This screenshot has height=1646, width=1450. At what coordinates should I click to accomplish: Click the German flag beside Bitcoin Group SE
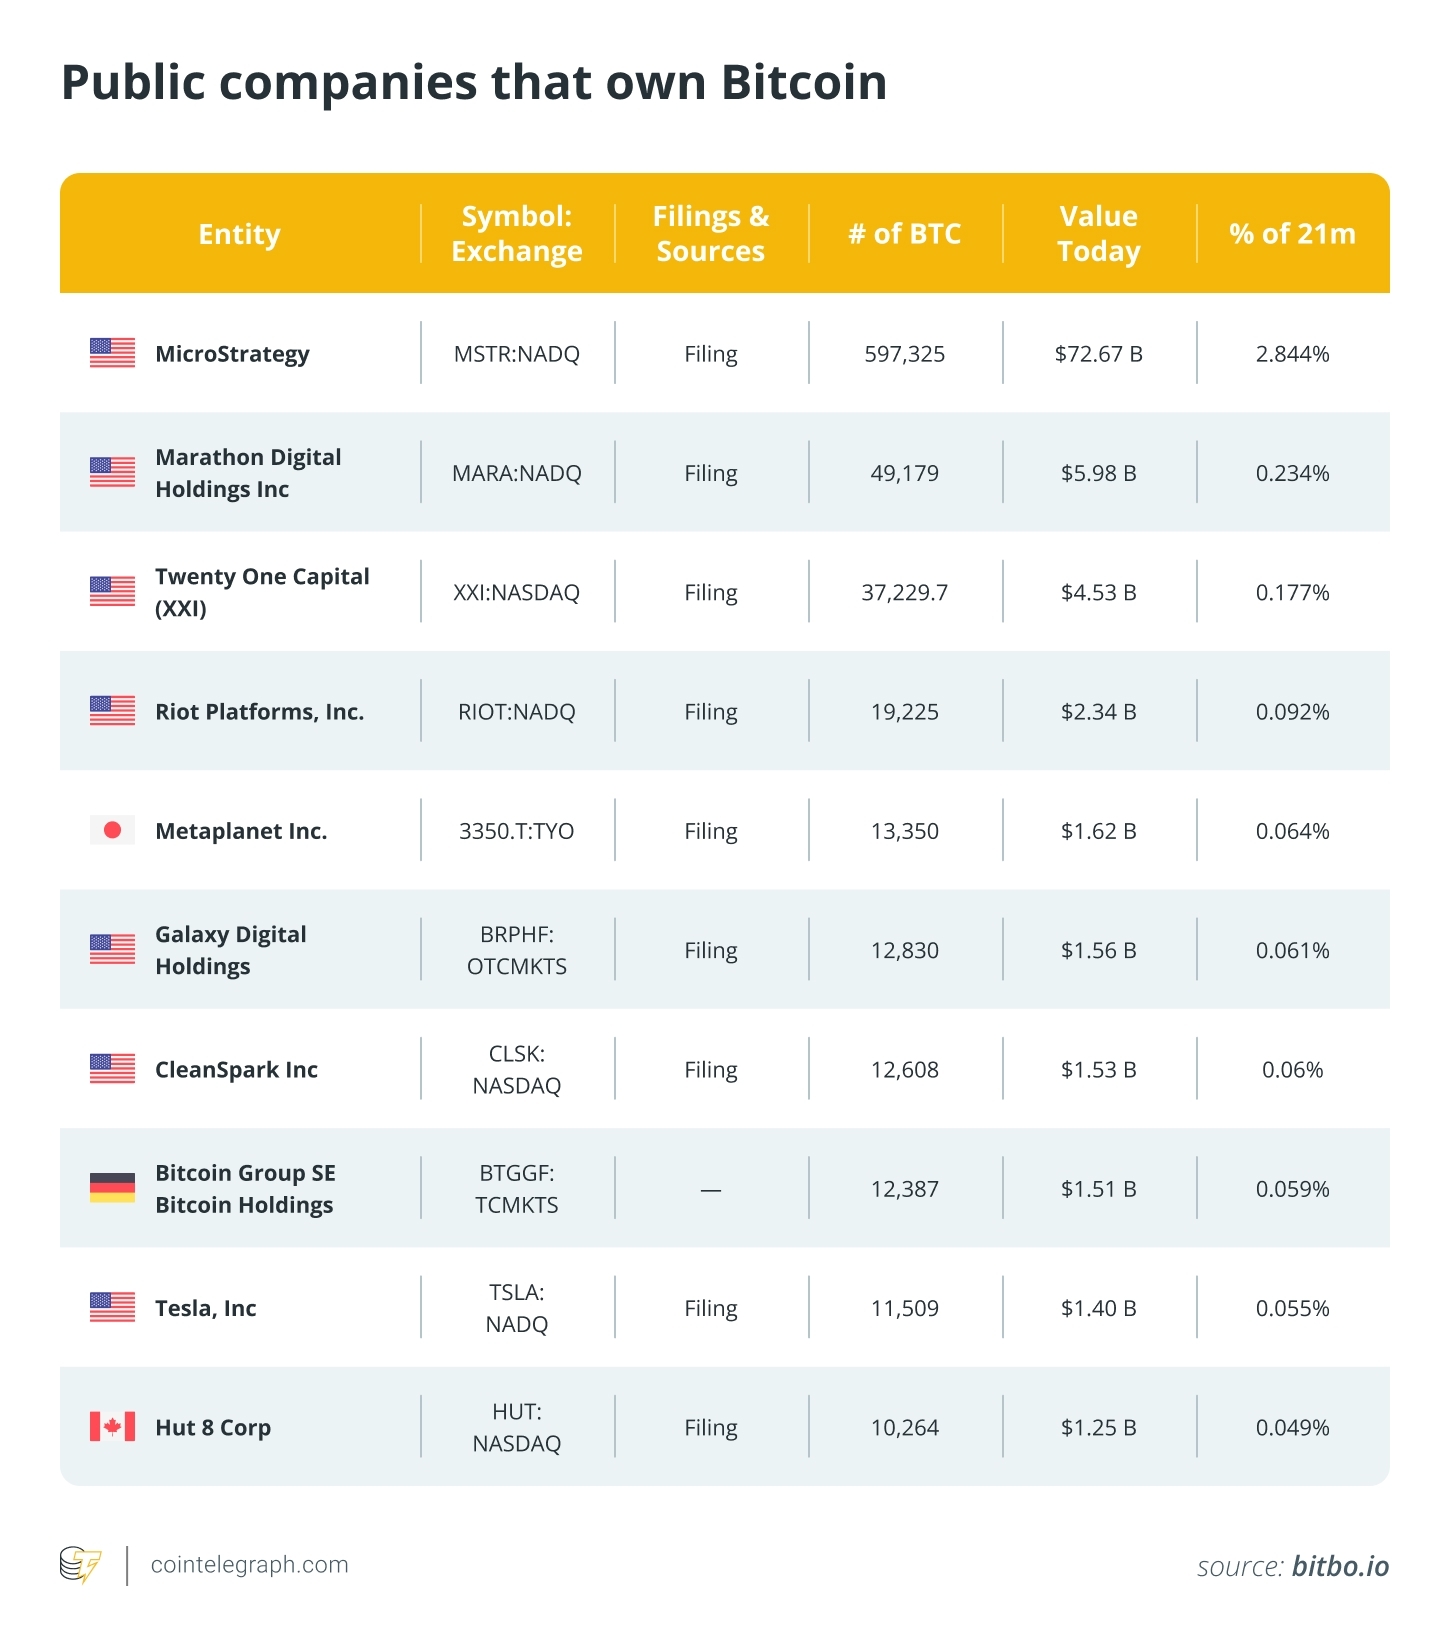(x=112, y=1188)
